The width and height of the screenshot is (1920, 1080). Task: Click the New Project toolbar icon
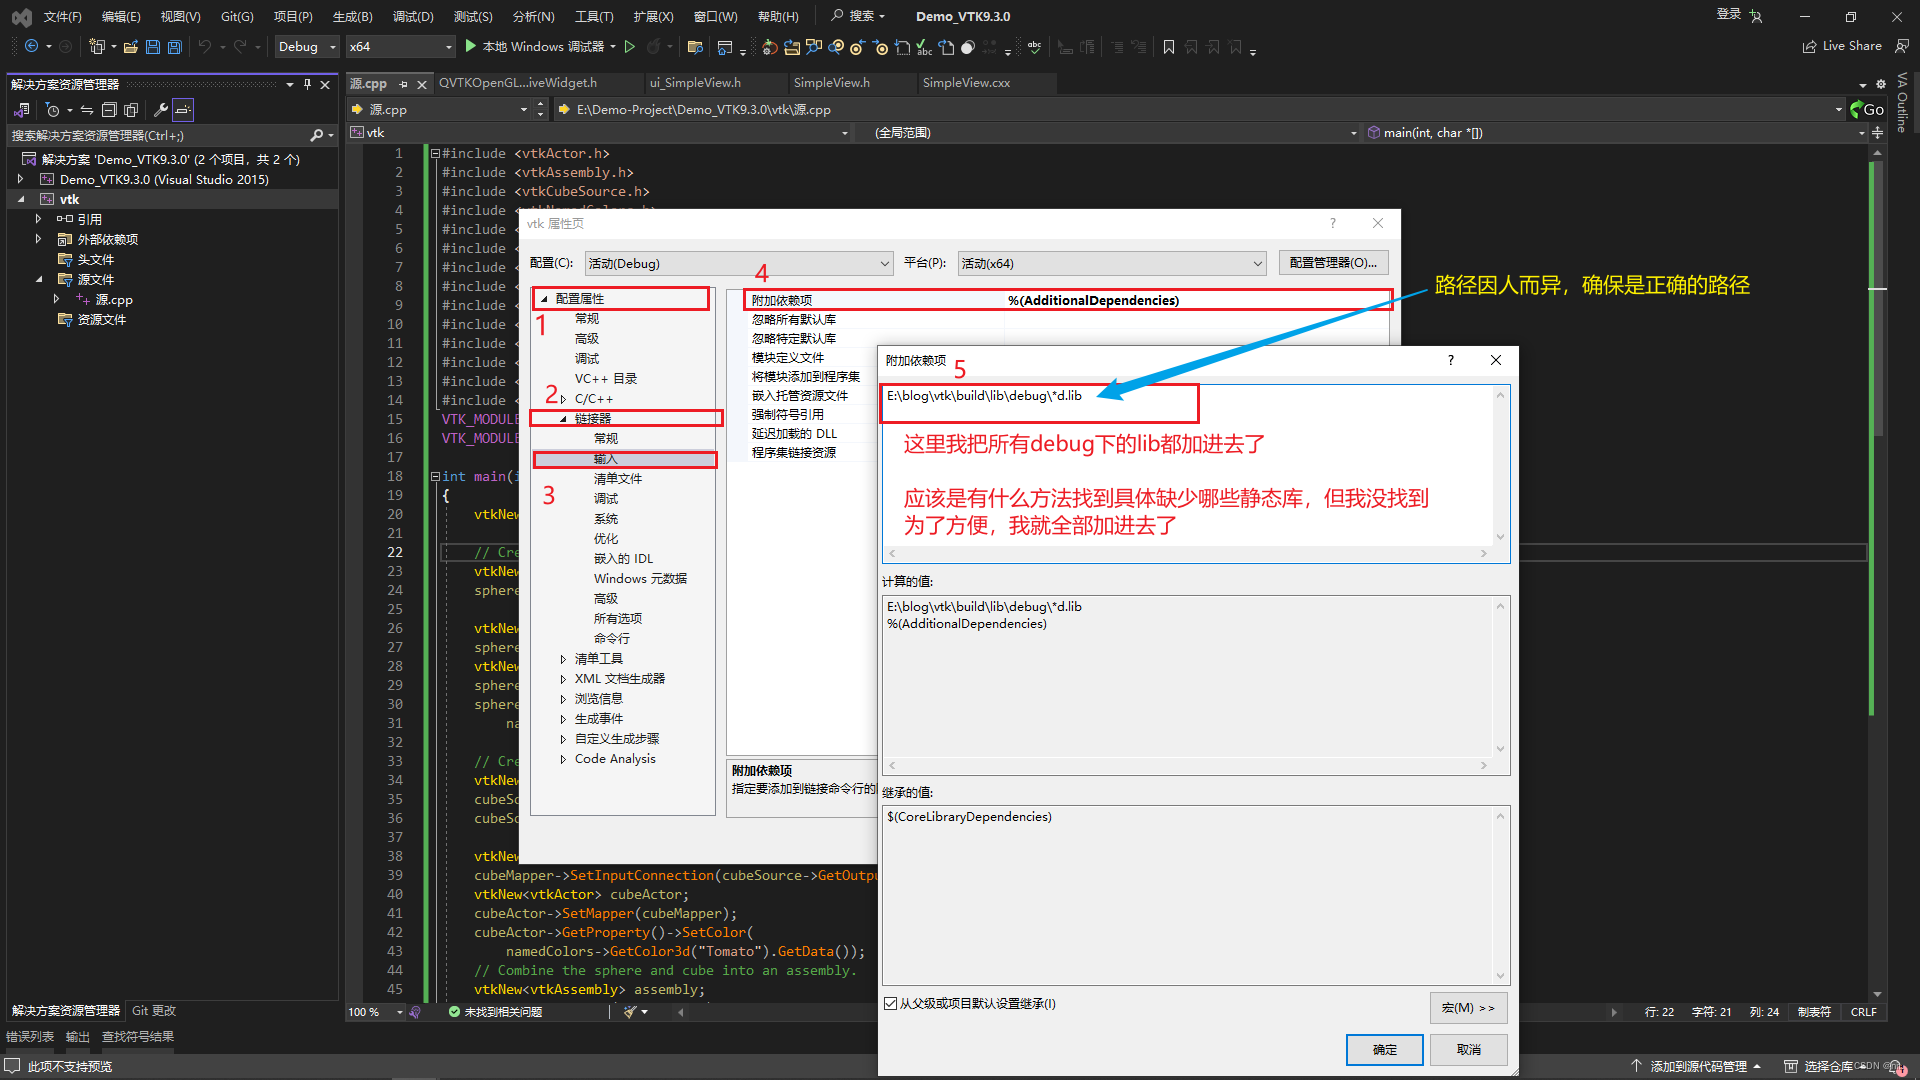(99, 46)
